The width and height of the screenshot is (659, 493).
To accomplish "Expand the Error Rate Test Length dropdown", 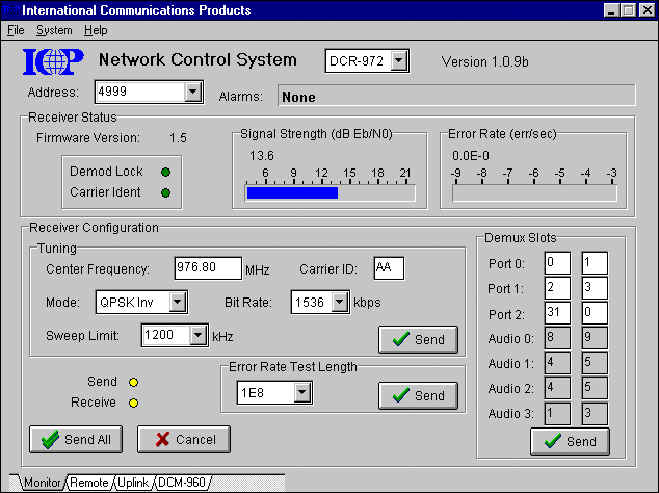I will point(302,393).
